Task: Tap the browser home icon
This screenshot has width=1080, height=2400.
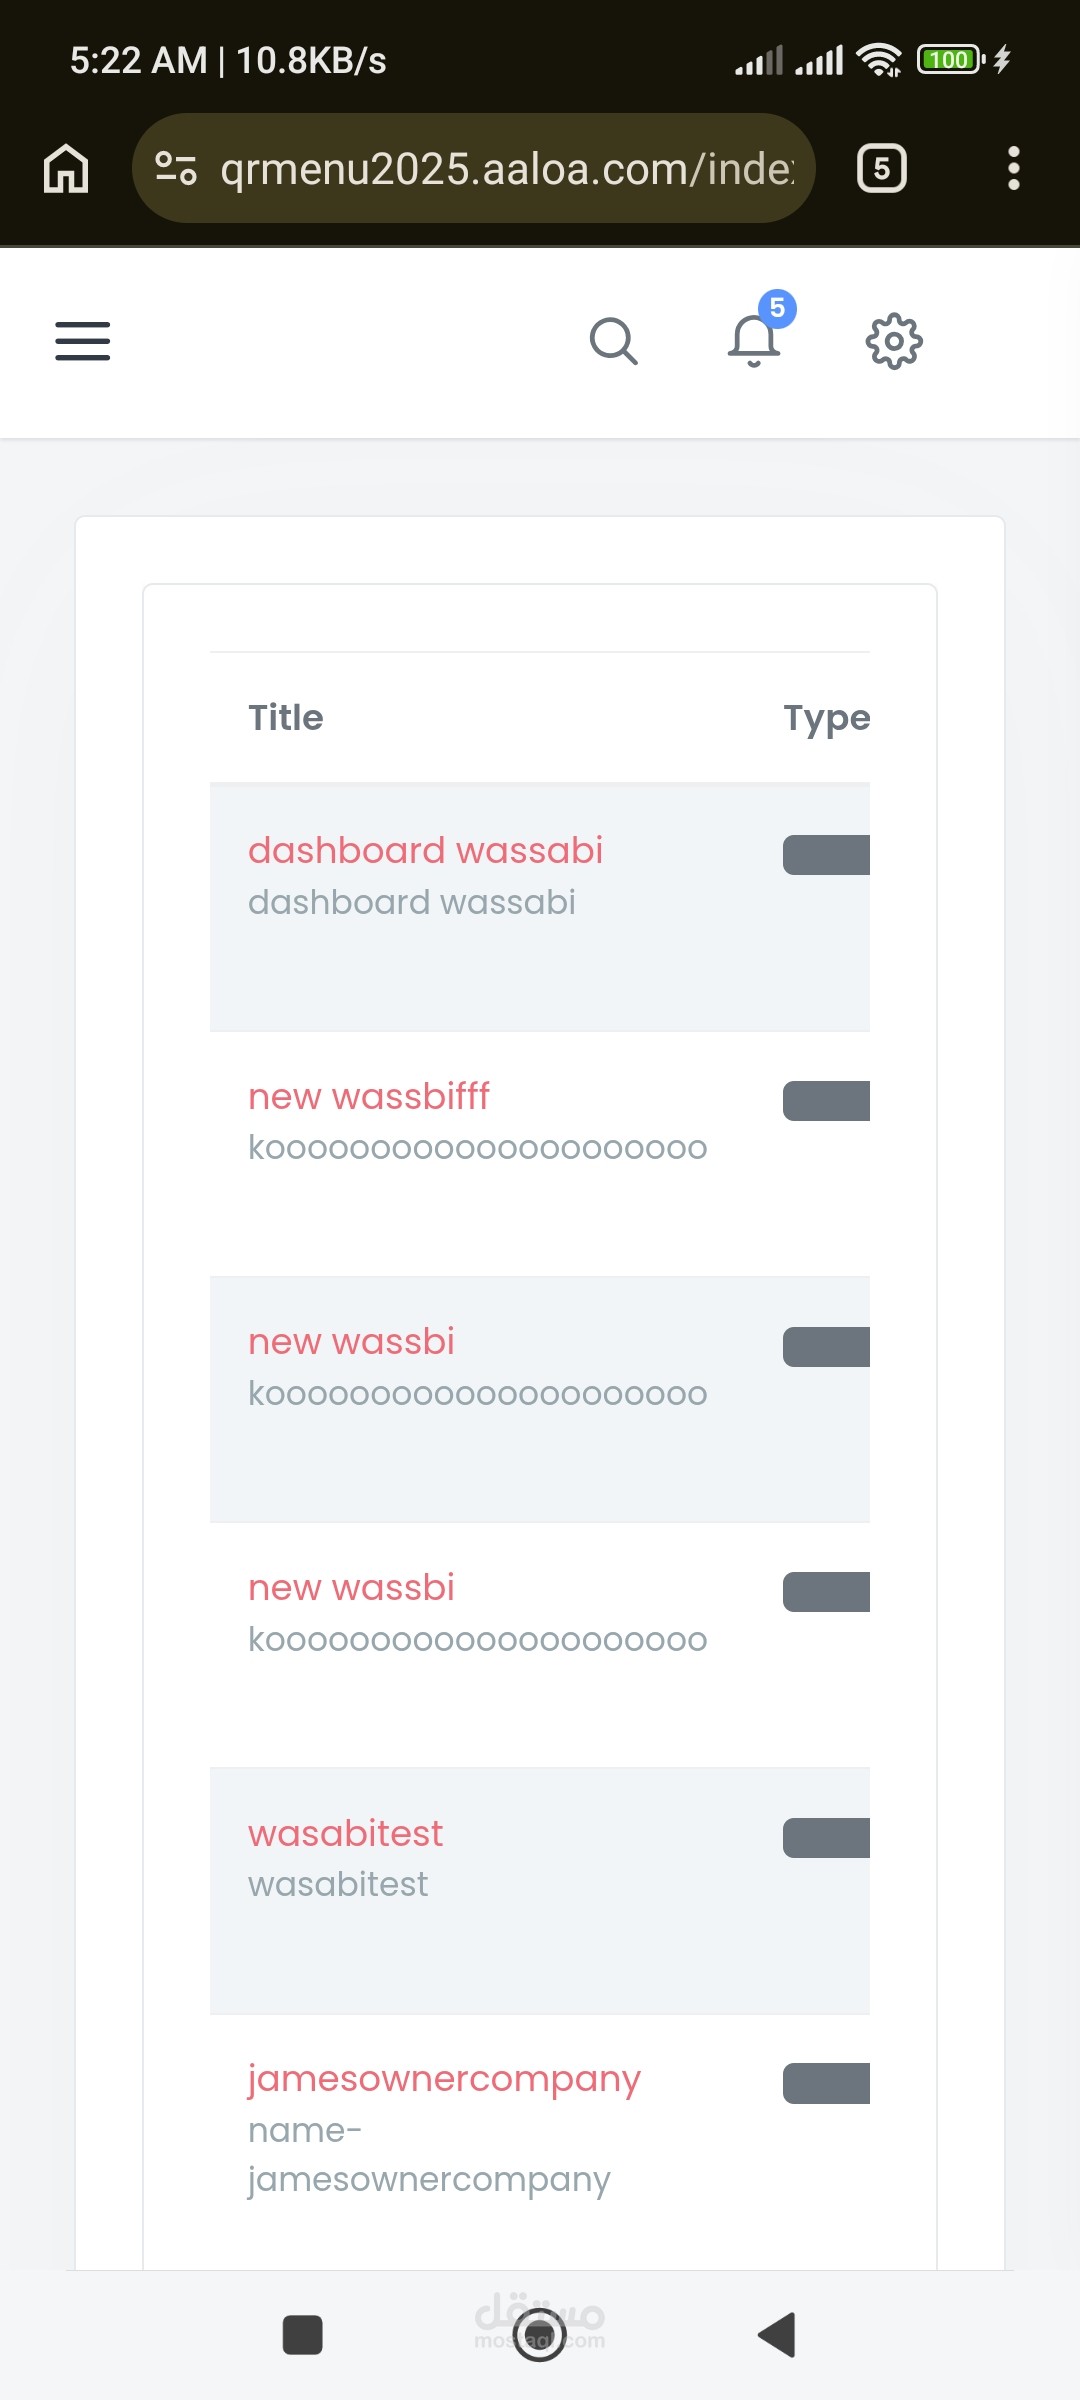Action: tap(66, 168)
